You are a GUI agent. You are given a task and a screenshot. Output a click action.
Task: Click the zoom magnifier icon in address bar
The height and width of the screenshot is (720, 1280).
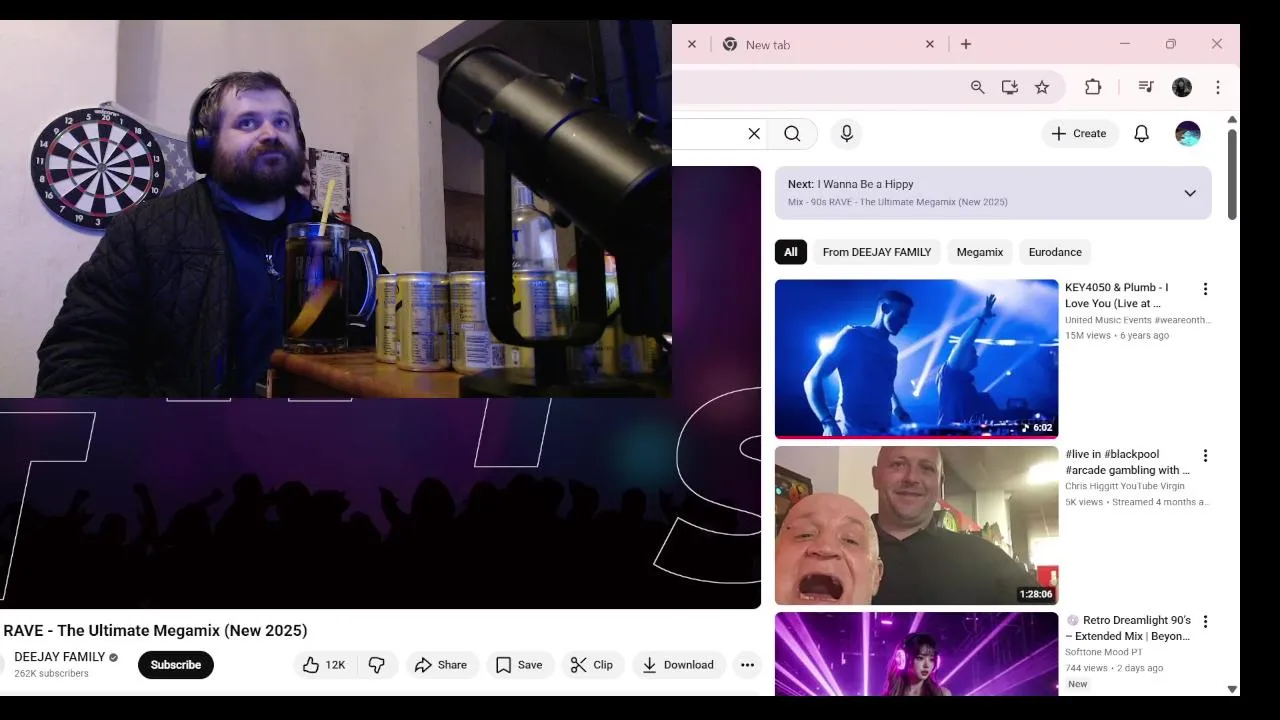pos(978,87)
